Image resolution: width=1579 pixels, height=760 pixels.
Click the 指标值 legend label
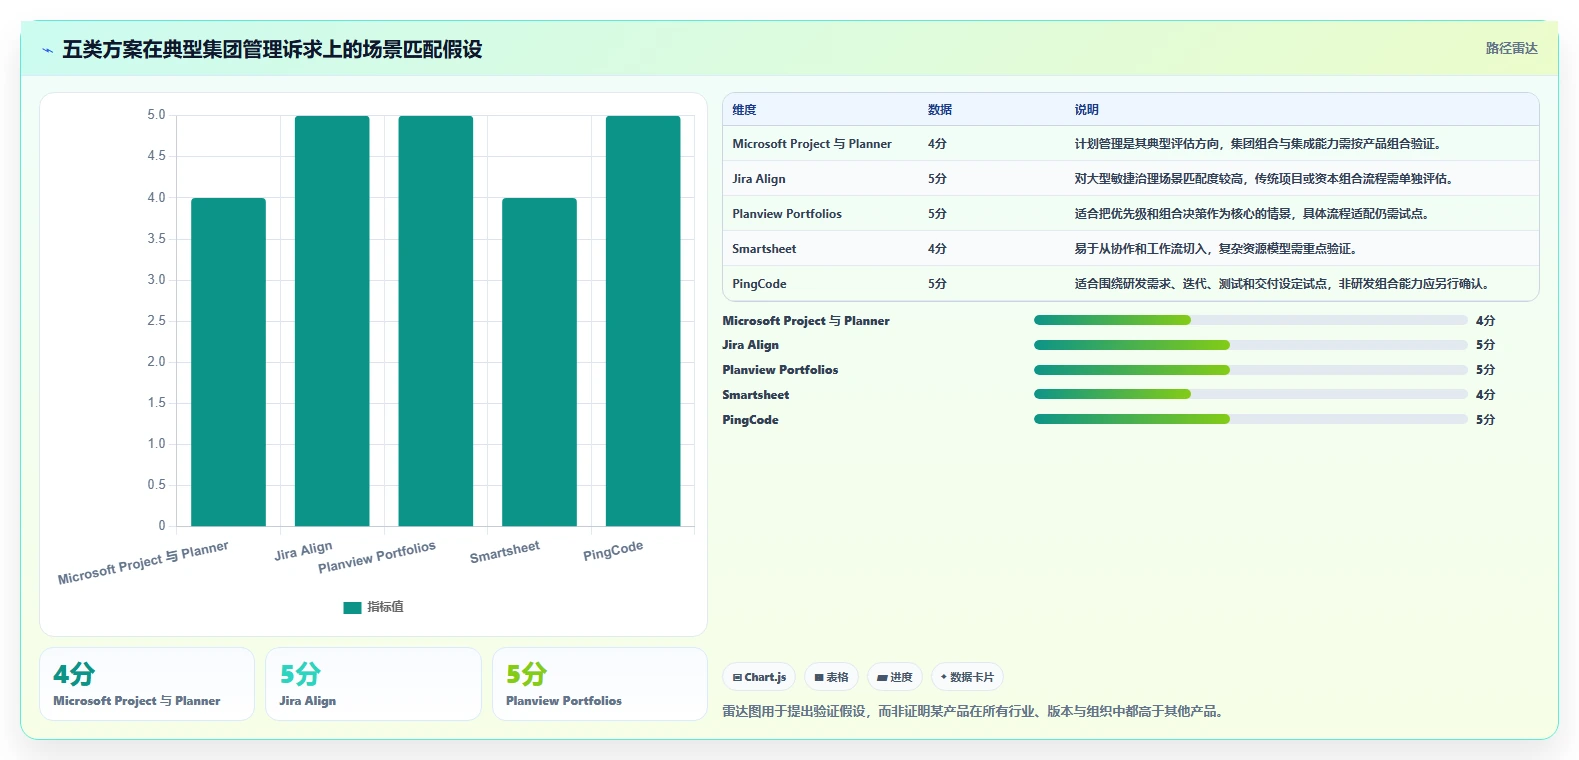point(385,607)
